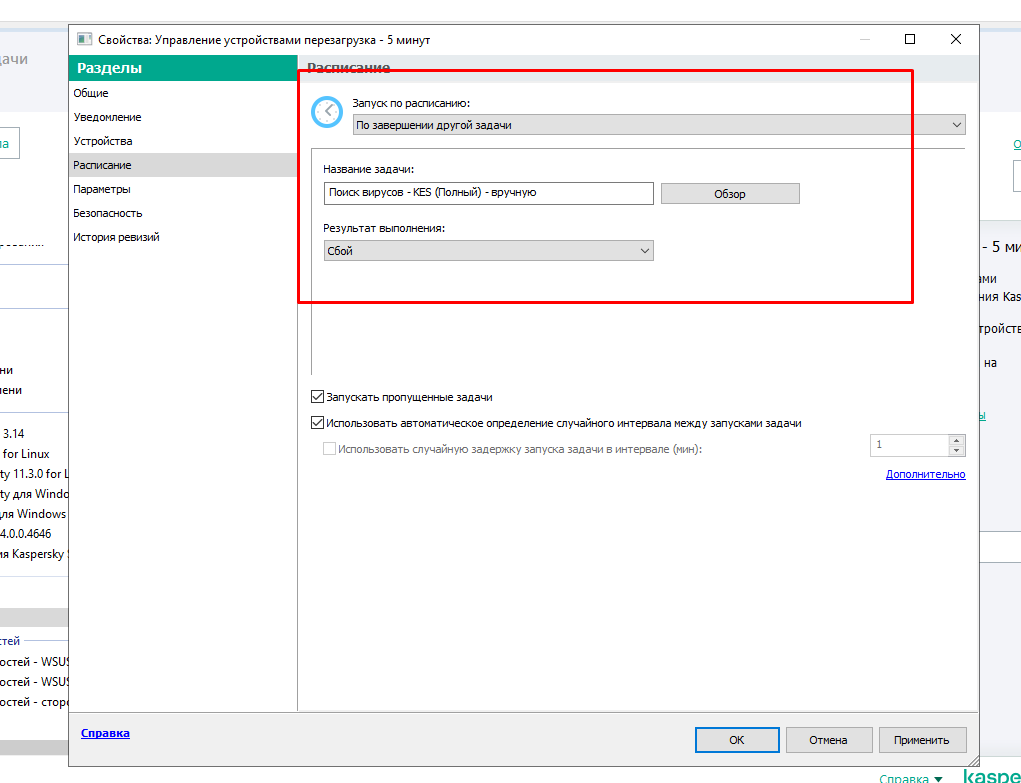Open the Дополнительно link

tap(925, 474)
